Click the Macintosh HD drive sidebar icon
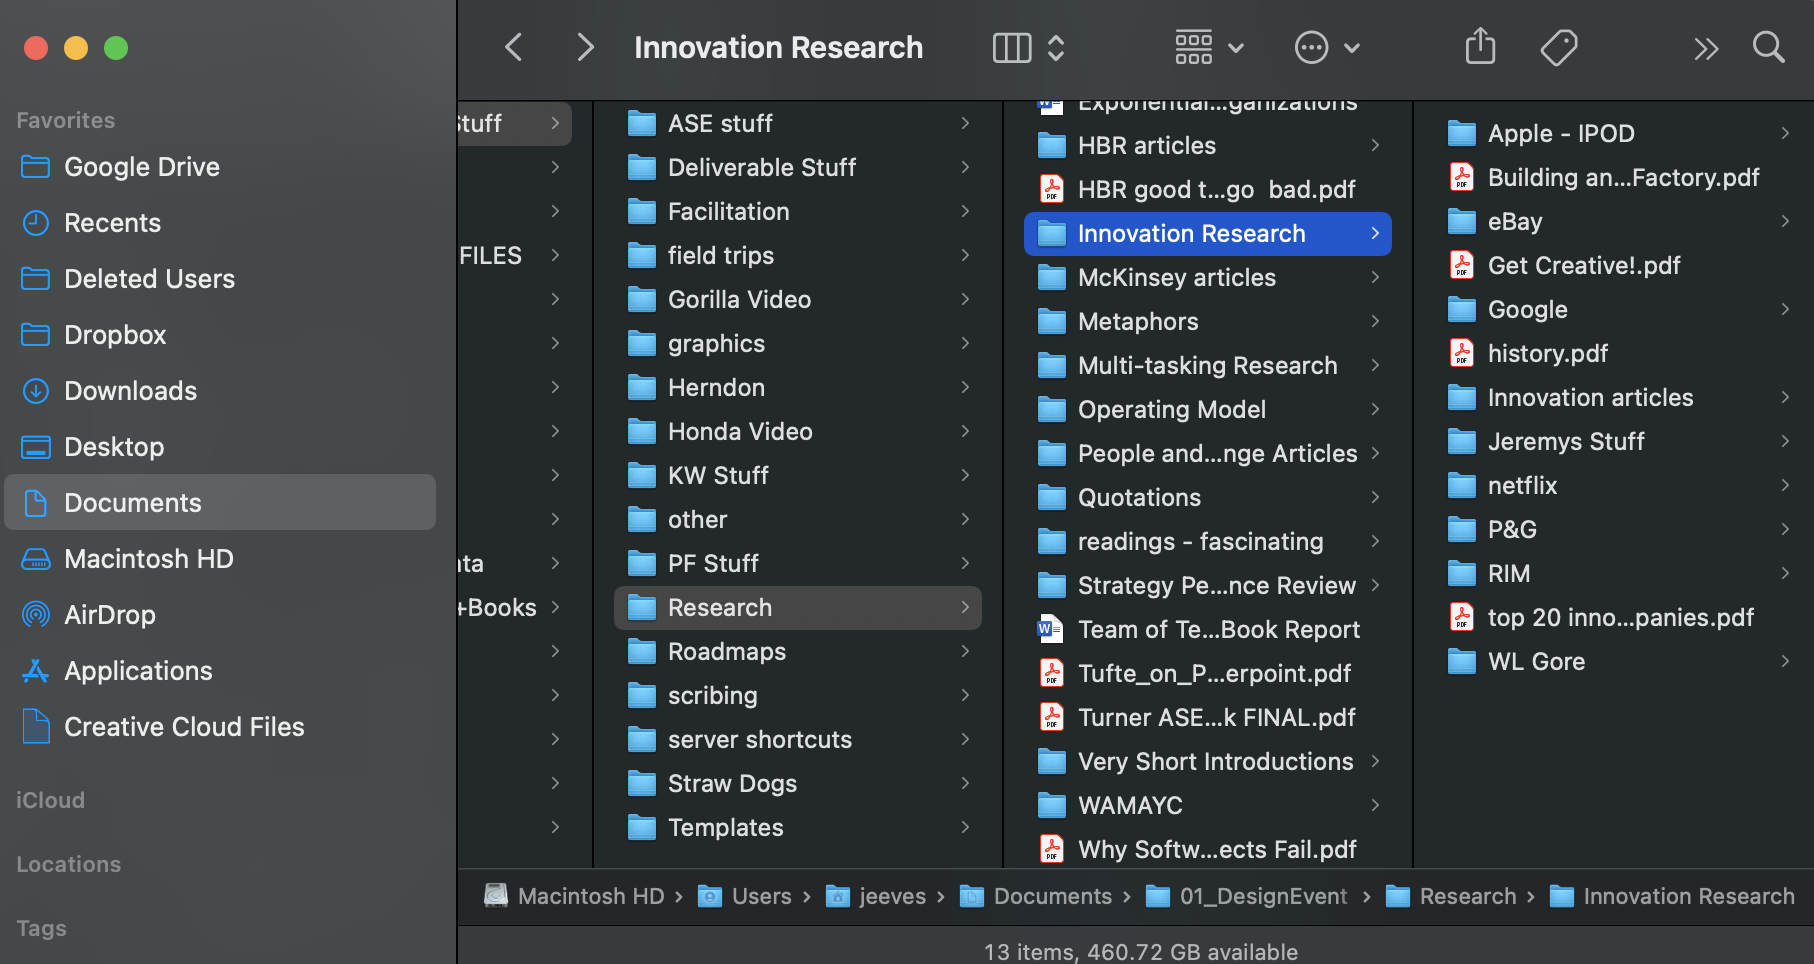This screenshot has width=1814, height=964. coord(36,559)
